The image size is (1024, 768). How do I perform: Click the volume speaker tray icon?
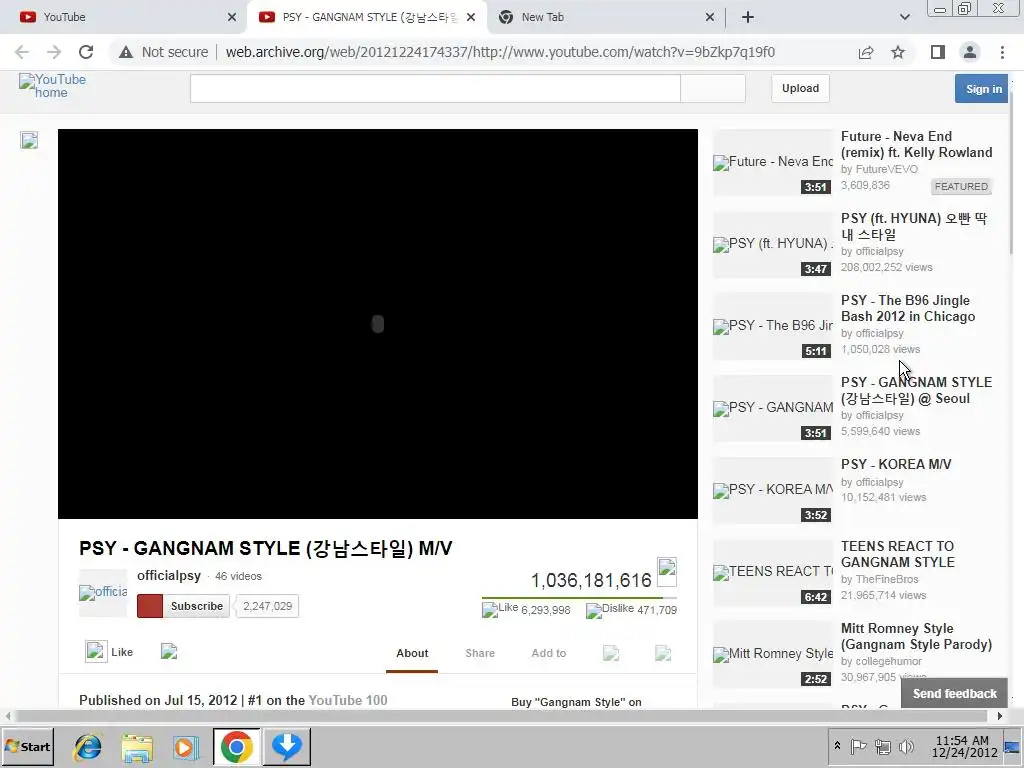pyautogui.click(x=906, y=746)
